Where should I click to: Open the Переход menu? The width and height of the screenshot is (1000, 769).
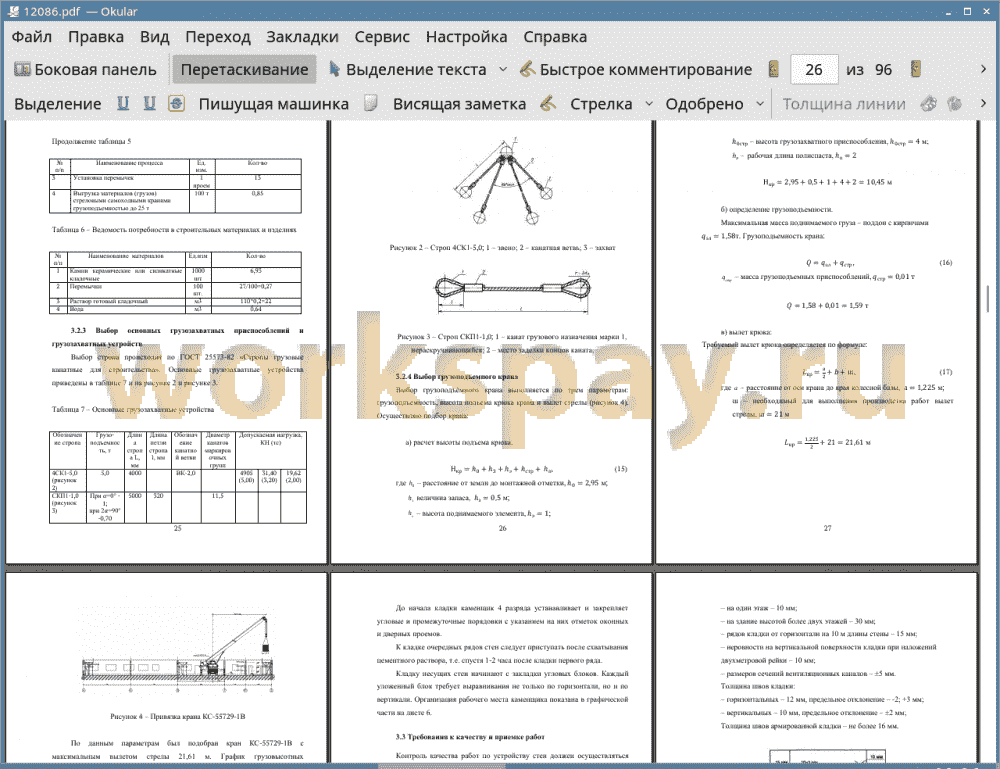pyautogui.click(x=217, y=37)
